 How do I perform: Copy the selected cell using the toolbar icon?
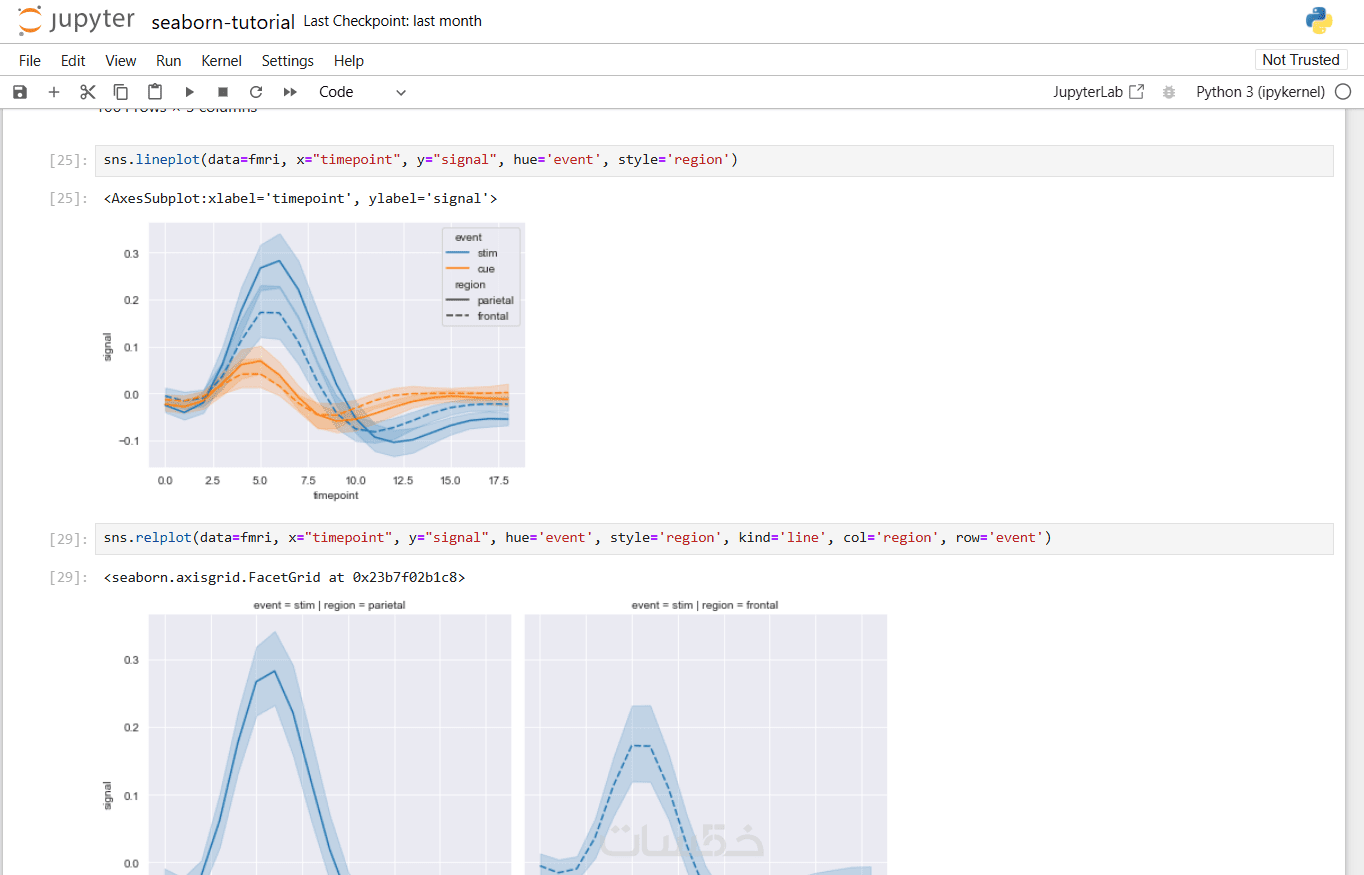(x=121, y=92)
